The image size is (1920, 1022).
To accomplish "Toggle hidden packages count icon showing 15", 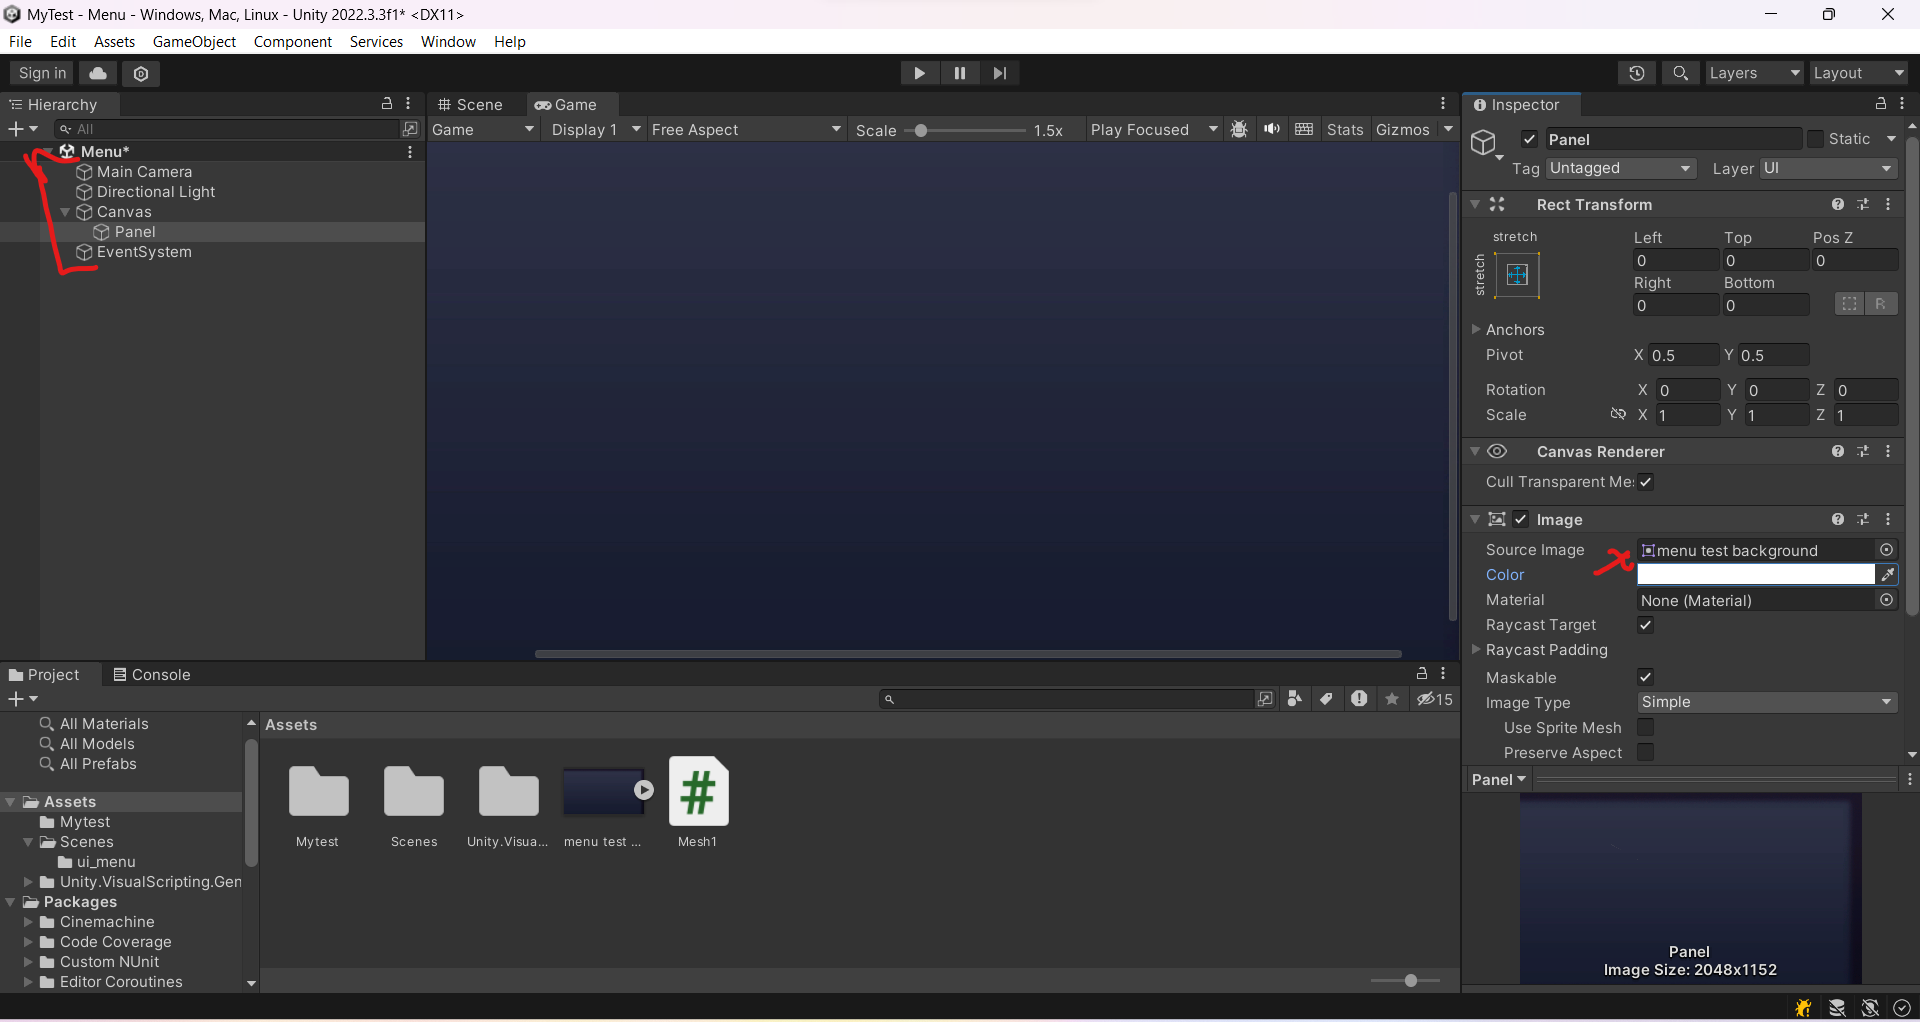I will coord(1435,699).
